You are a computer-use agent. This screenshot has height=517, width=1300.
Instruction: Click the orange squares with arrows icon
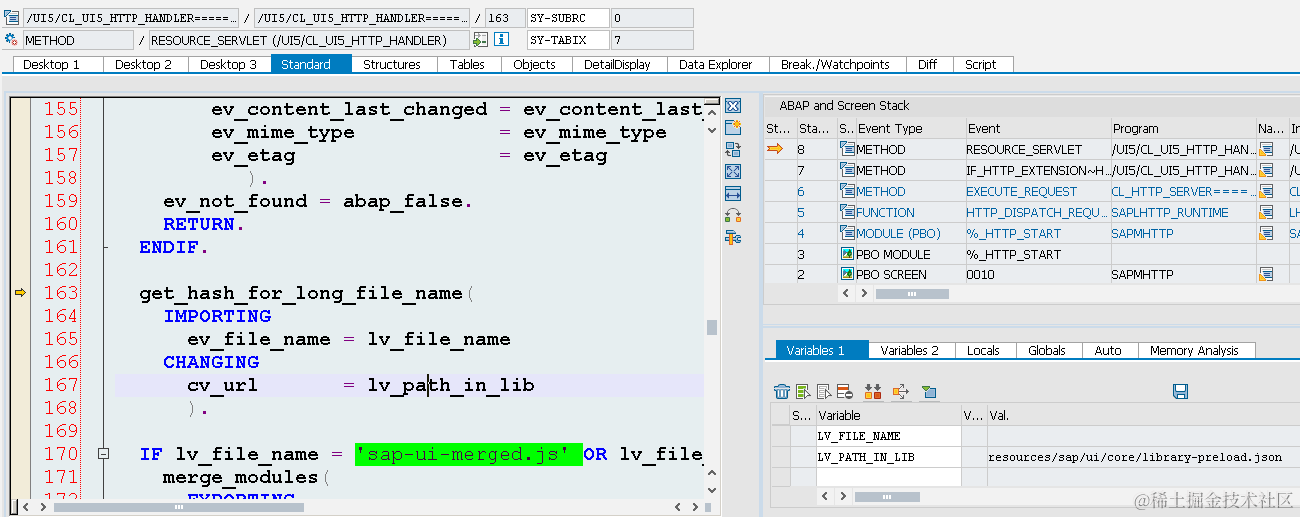tap(873, 391)
